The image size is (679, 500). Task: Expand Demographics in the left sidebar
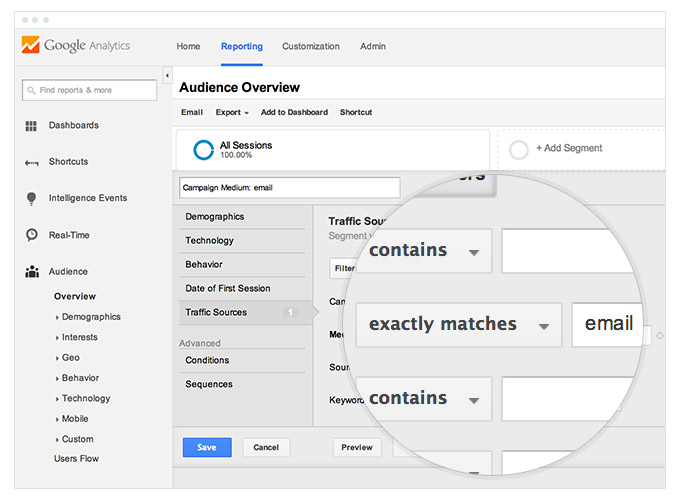(88, 317)
